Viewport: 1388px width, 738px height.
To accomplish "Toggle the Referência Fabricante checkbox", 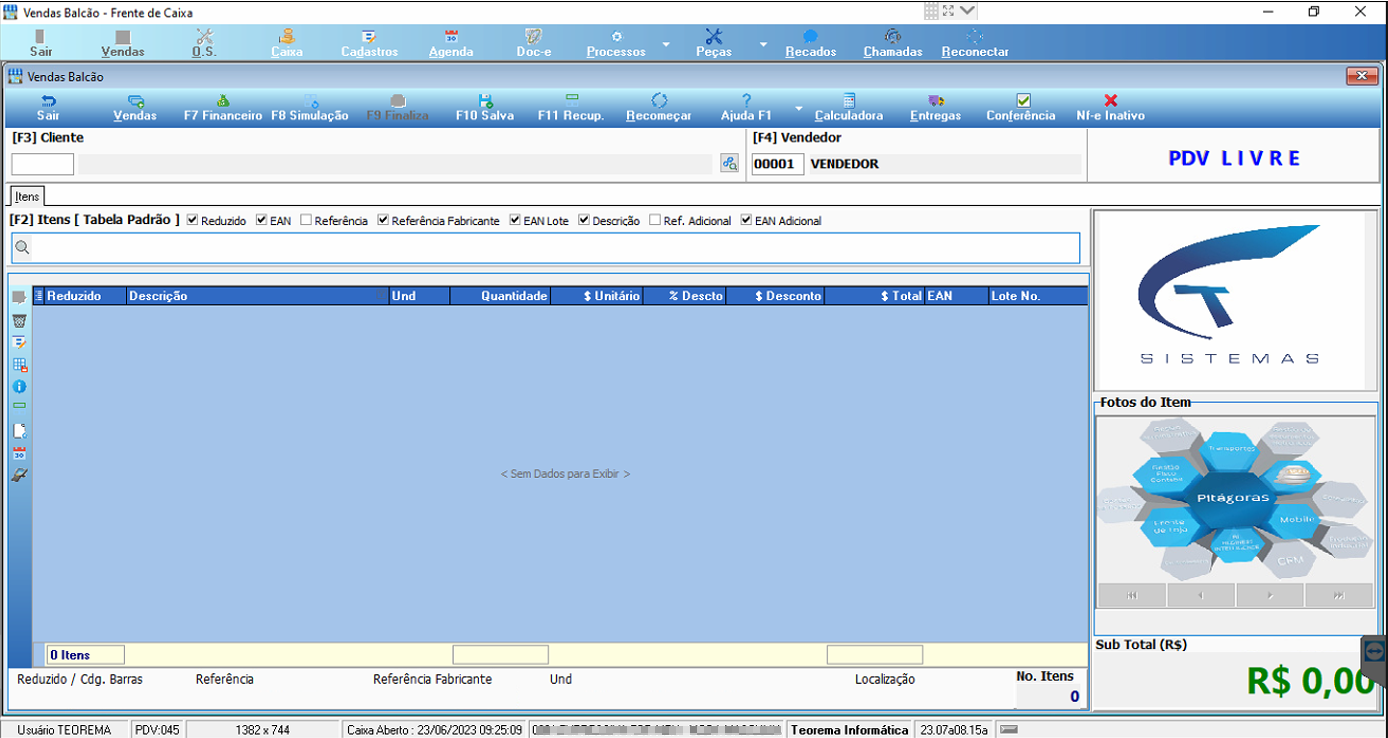I will [384, 220].
